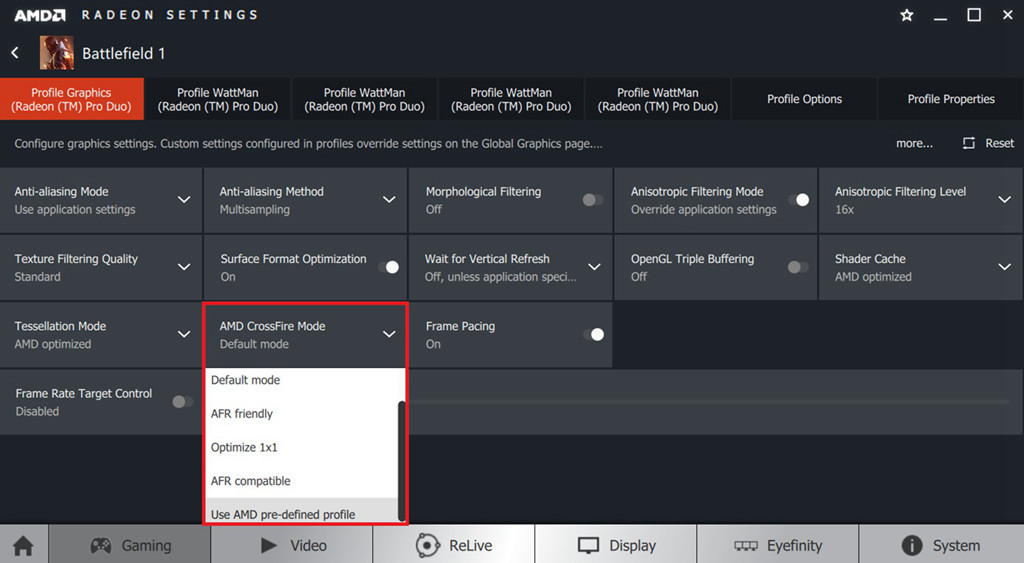The height and width of the screenshot is (563, 1024).
Task: Open the first Profile WattMan tab
Action: 217,99
